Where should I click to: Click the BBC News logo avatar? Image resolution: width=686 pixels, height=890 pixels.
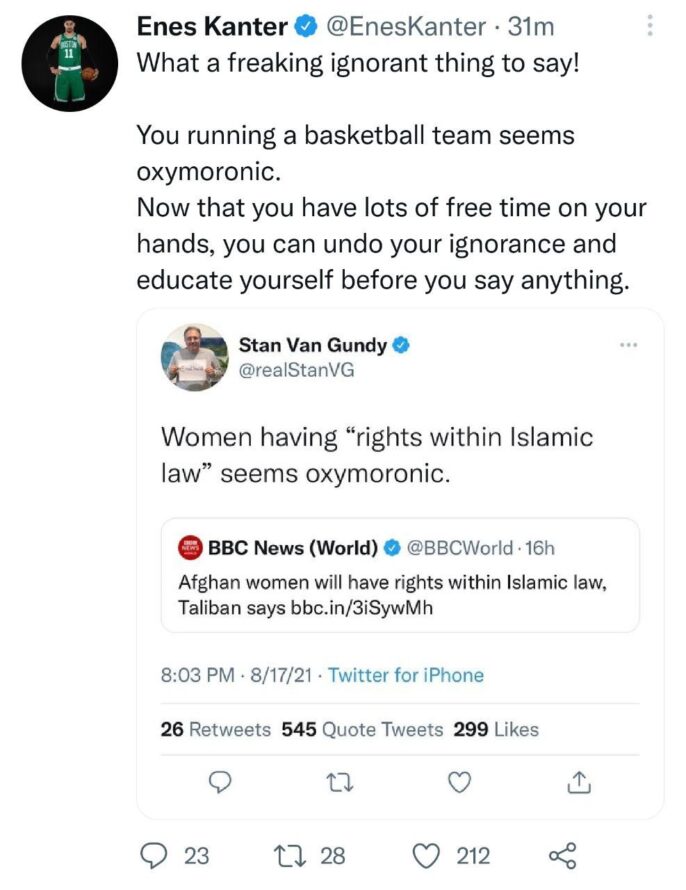click(x=189, y=547)
